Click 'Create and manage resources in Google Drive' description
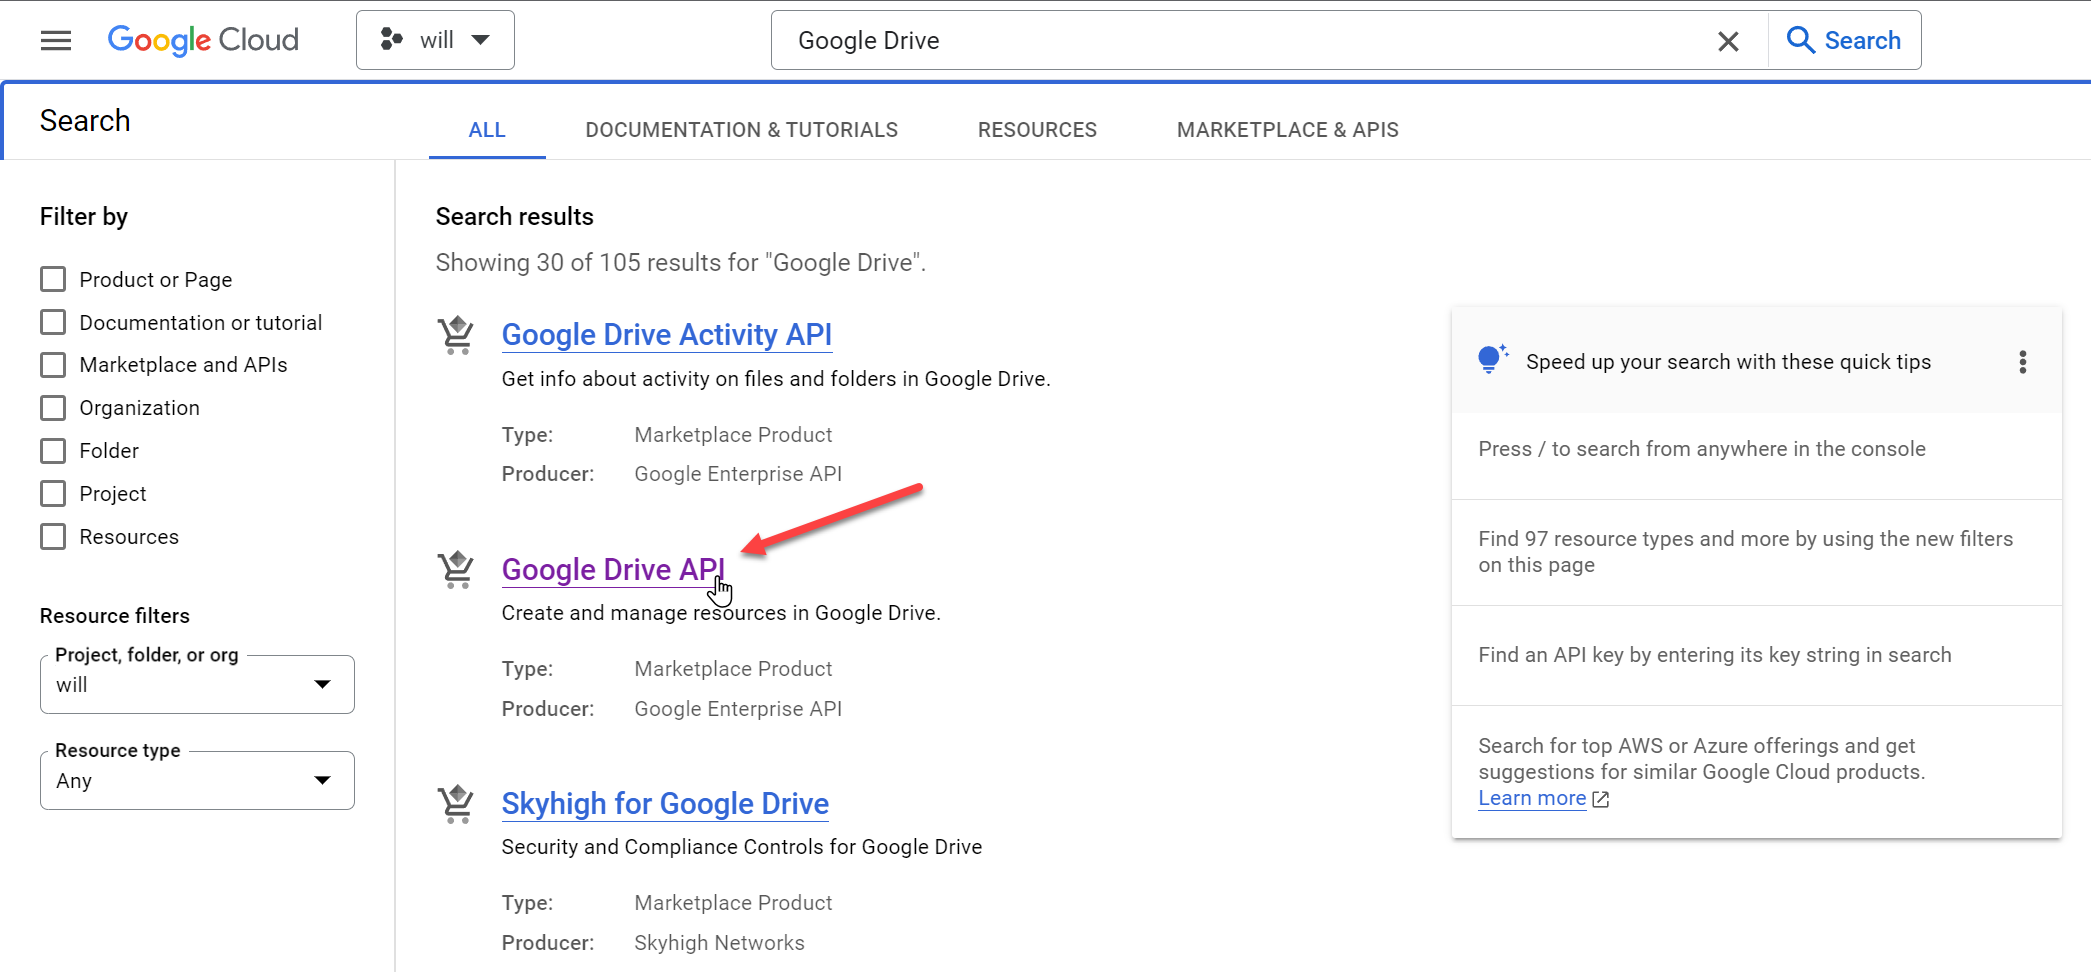 721,613
